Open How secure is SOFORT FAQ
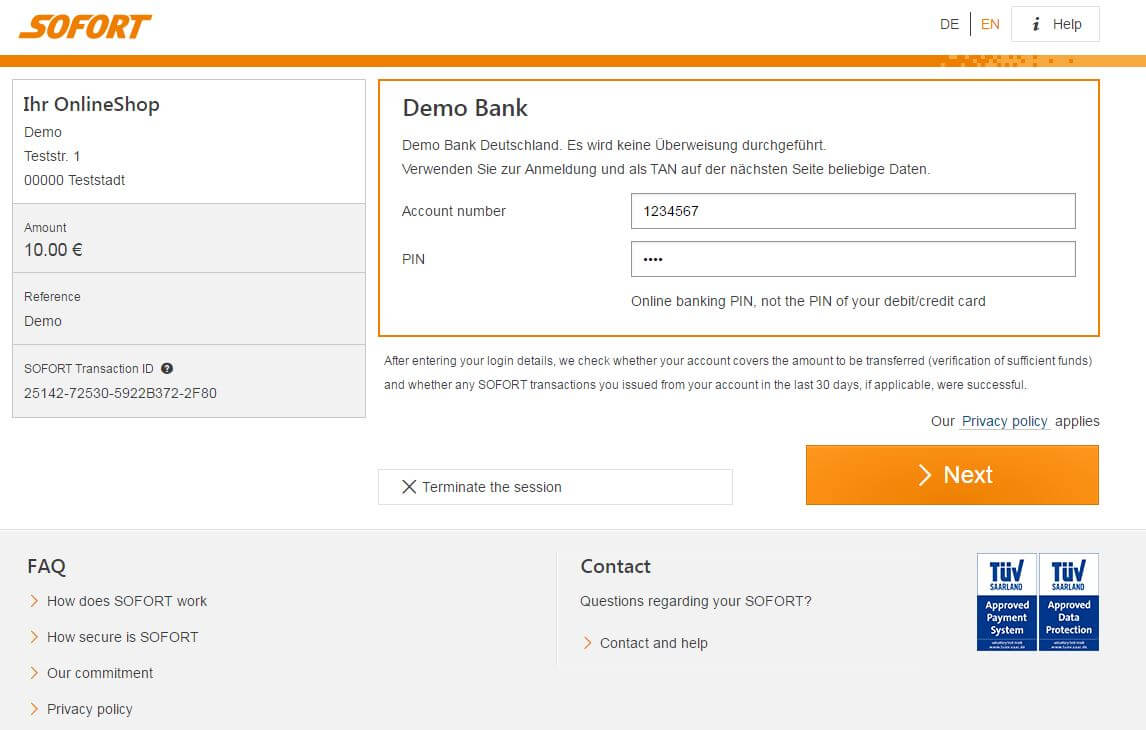 (x=122, y=637)
